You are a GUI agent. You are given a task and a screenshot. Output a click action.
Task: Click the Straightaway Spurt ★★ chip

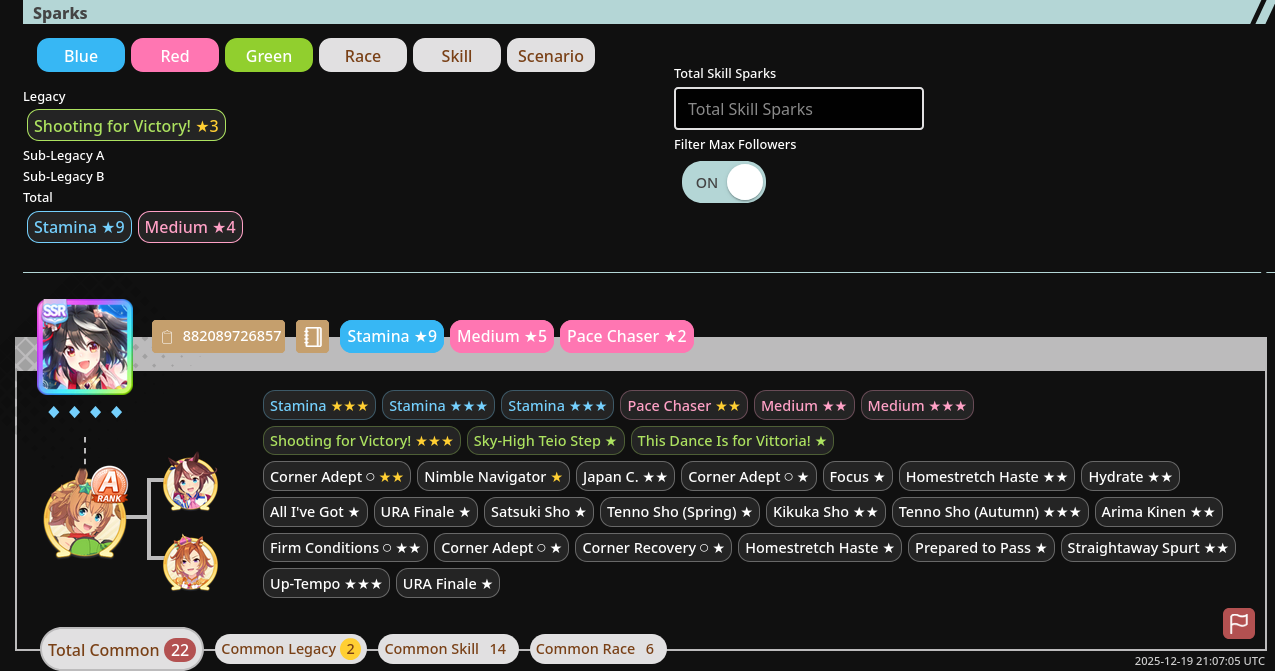pos(1148,548)
